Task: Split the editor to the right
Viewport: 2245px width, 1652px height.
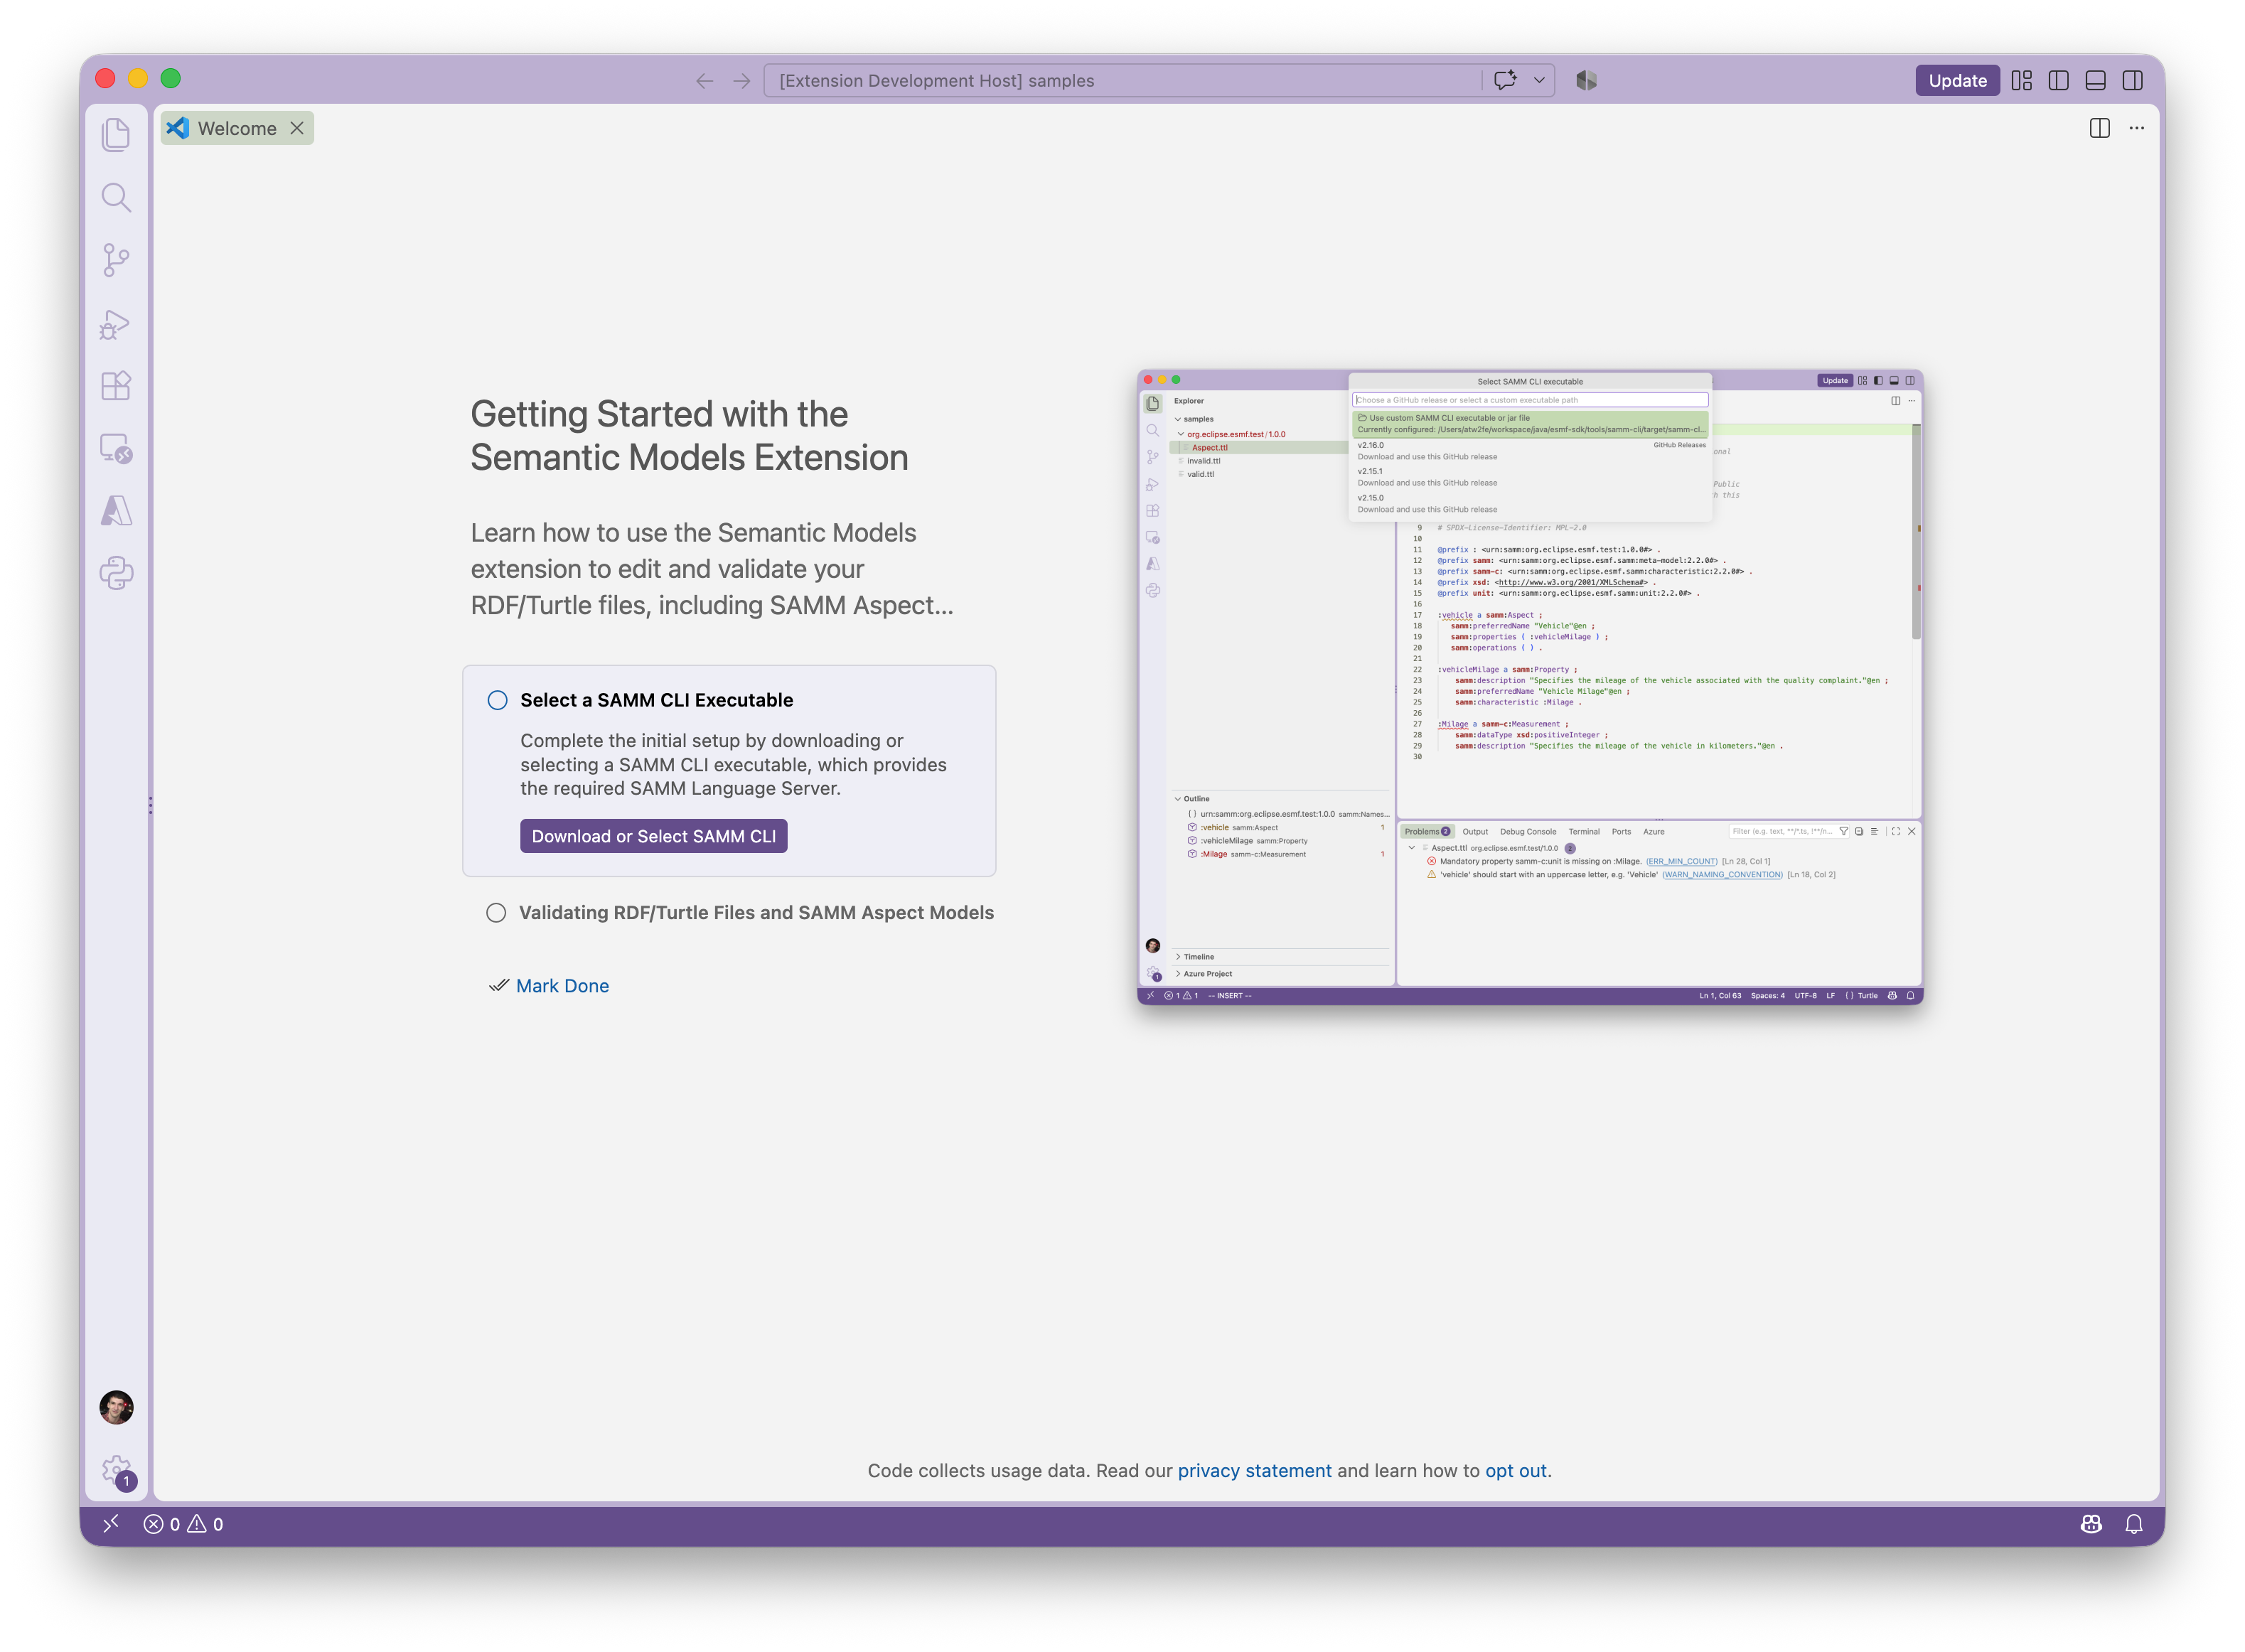Action: (x=2099, y=128)
